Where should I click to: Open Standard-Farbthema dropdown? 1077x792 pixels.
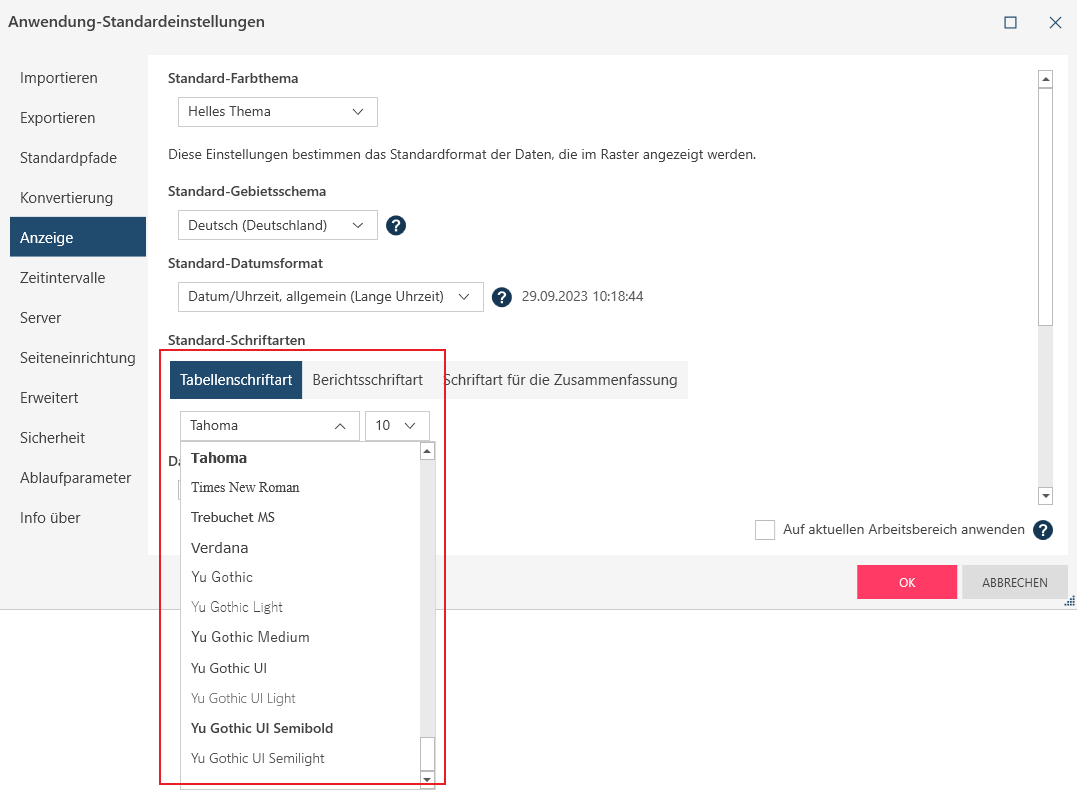tap(277, 112)
